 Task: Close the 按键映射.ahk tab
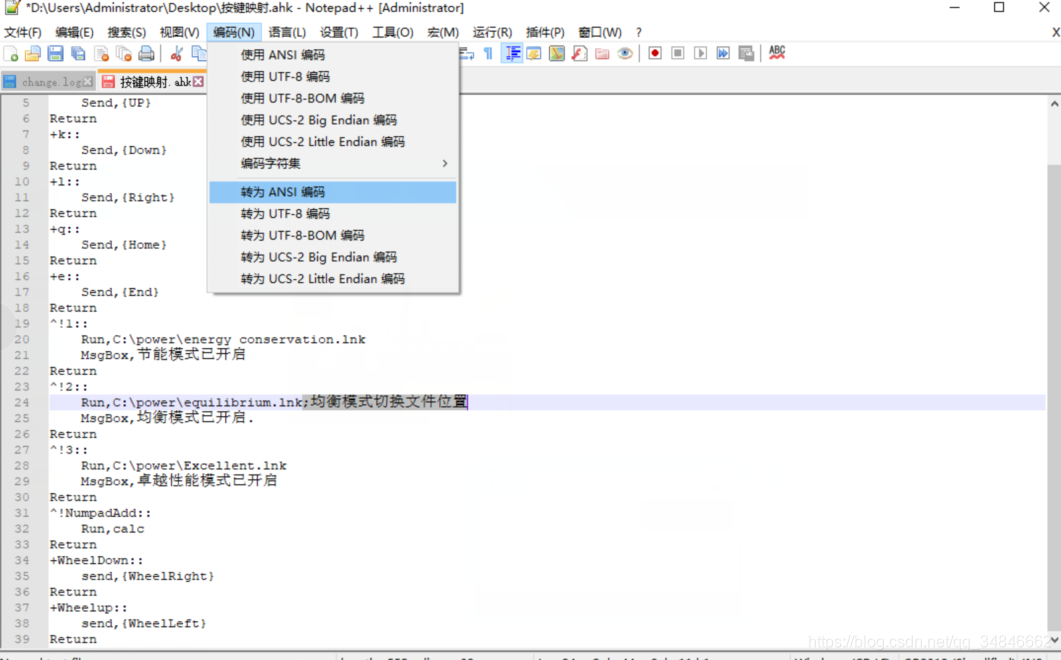[x=198, y=82]
